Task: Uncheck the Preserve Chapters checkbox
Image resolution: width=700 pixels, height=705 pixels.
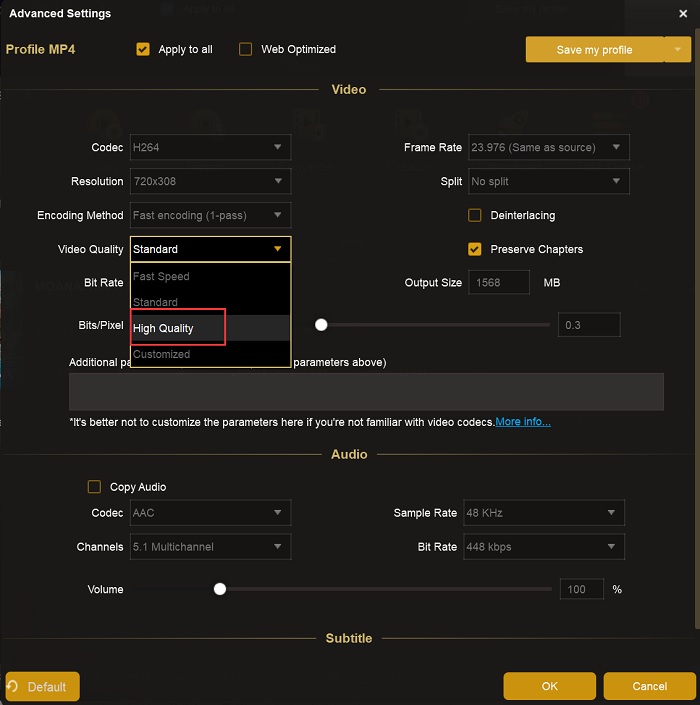Action: (475, 249)
